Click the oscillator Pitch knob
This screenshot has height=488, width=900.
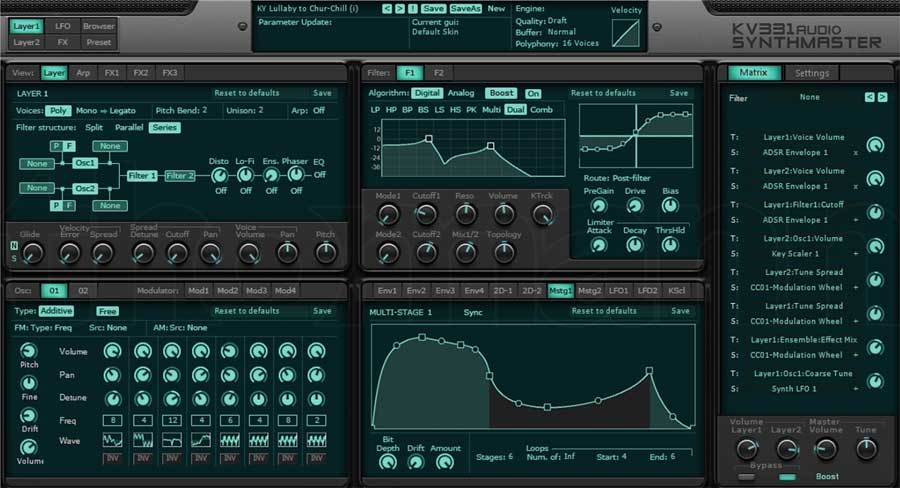pos(29,350)
